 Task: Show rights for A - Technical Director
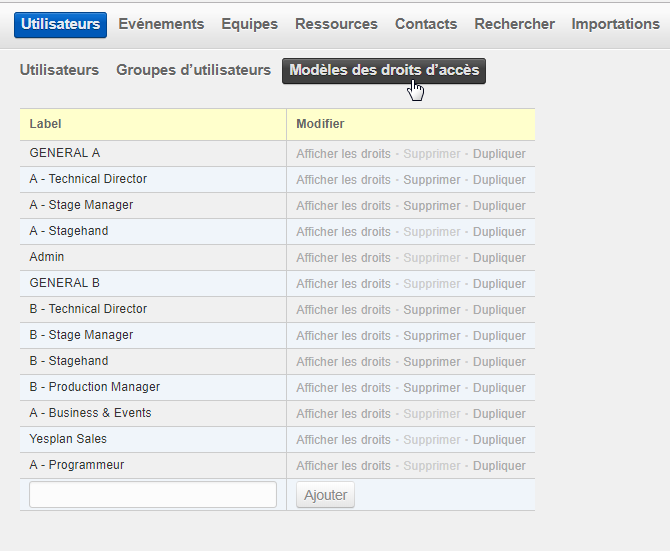[343, 180]
